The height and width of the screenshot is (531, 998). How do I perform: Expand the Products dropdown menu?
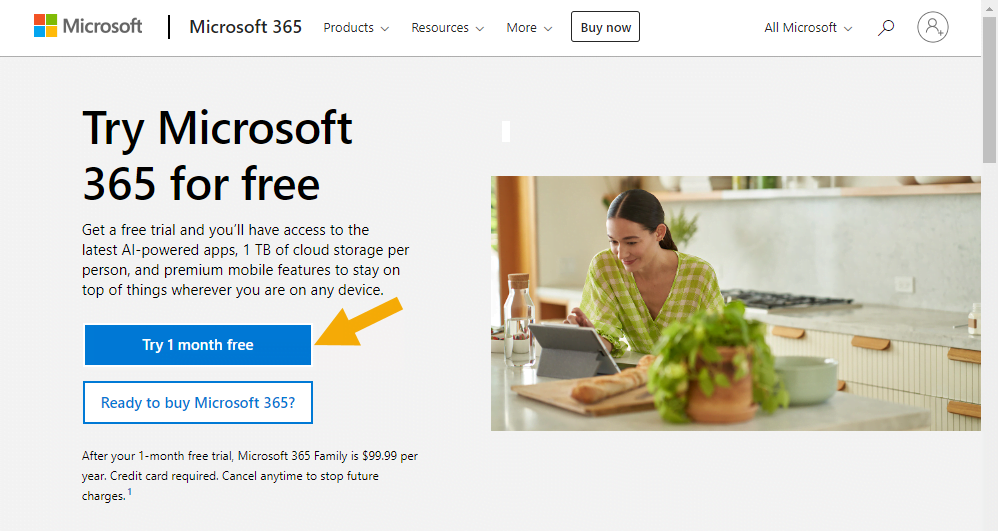click(356, 27)
